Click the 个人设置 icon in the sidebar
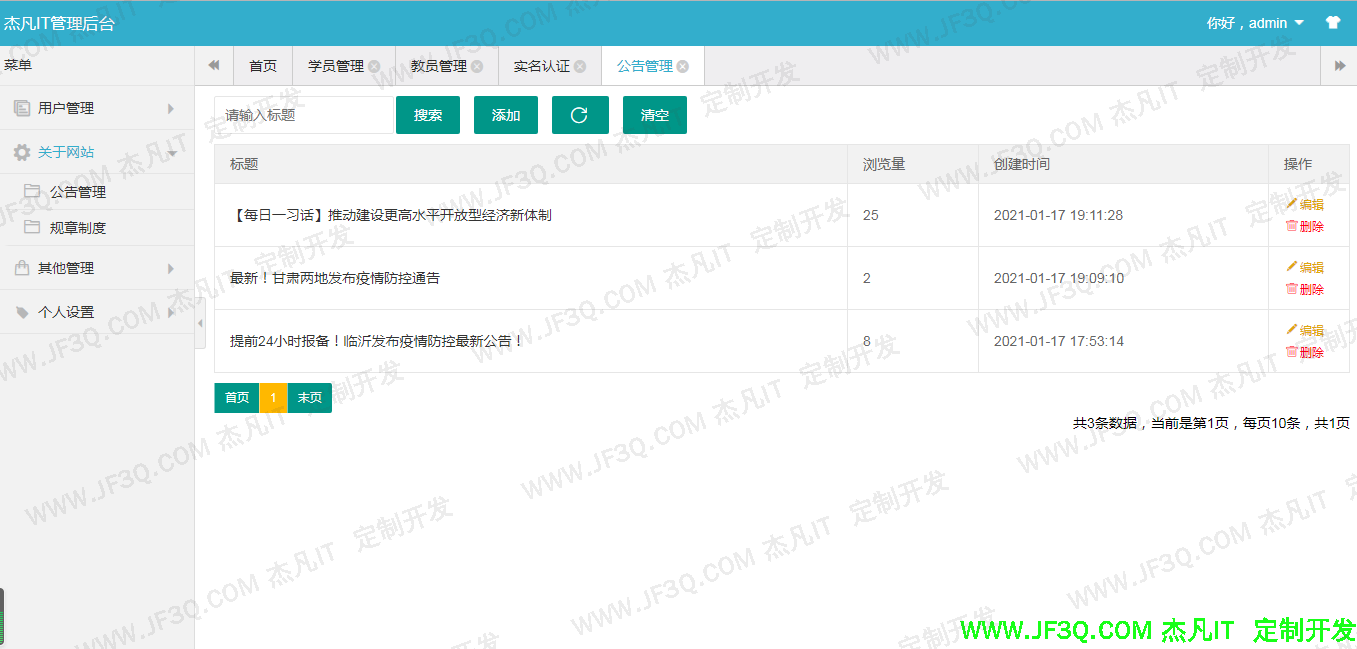This screenshot has height=649, width=1357. [24, 311]
